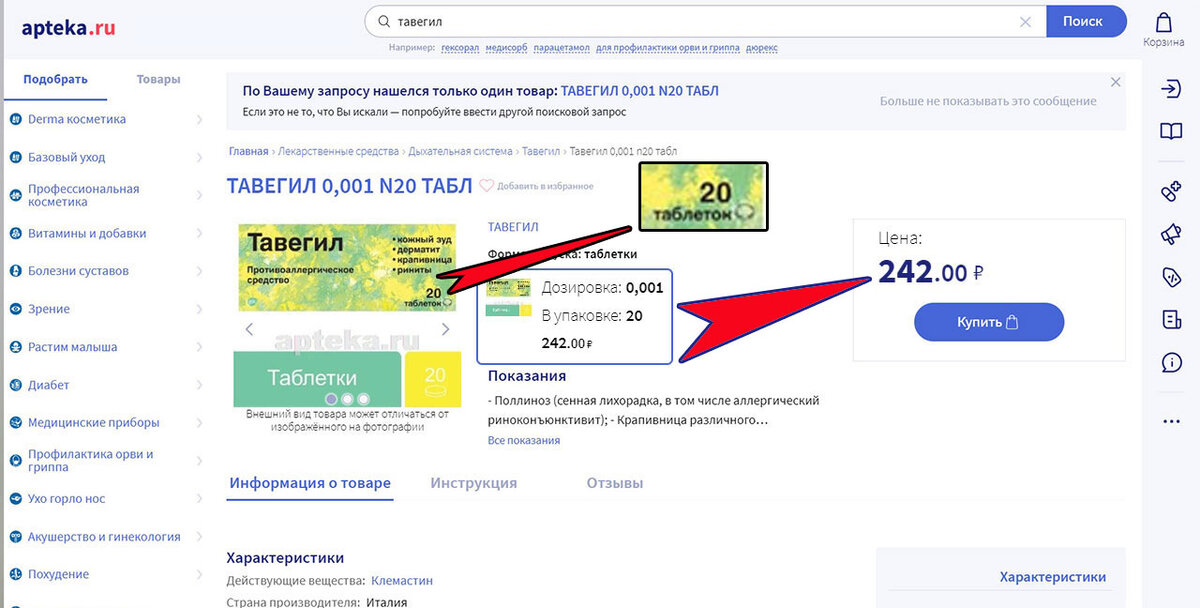The width and height of the screenshot is (1200, 608).
Task: Click the blue Купить button
Action: pyautogui.click(x=988, y=322)
